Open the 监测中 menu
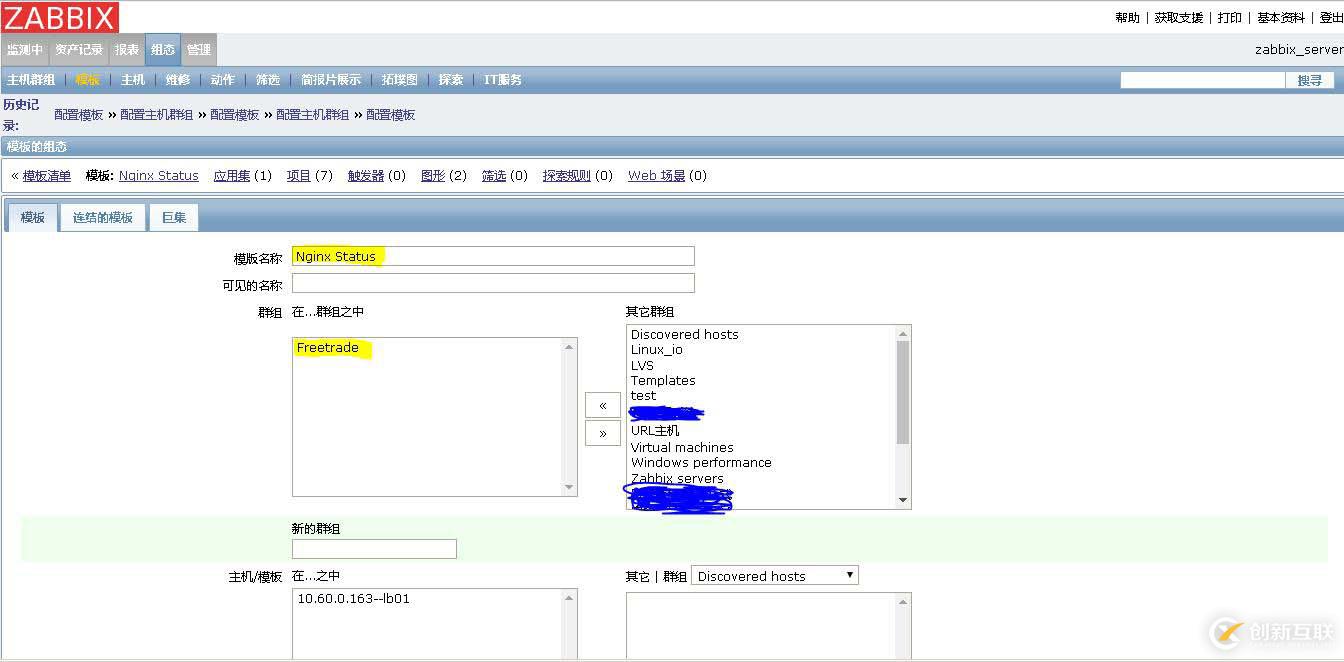 [x=24, y=49]
